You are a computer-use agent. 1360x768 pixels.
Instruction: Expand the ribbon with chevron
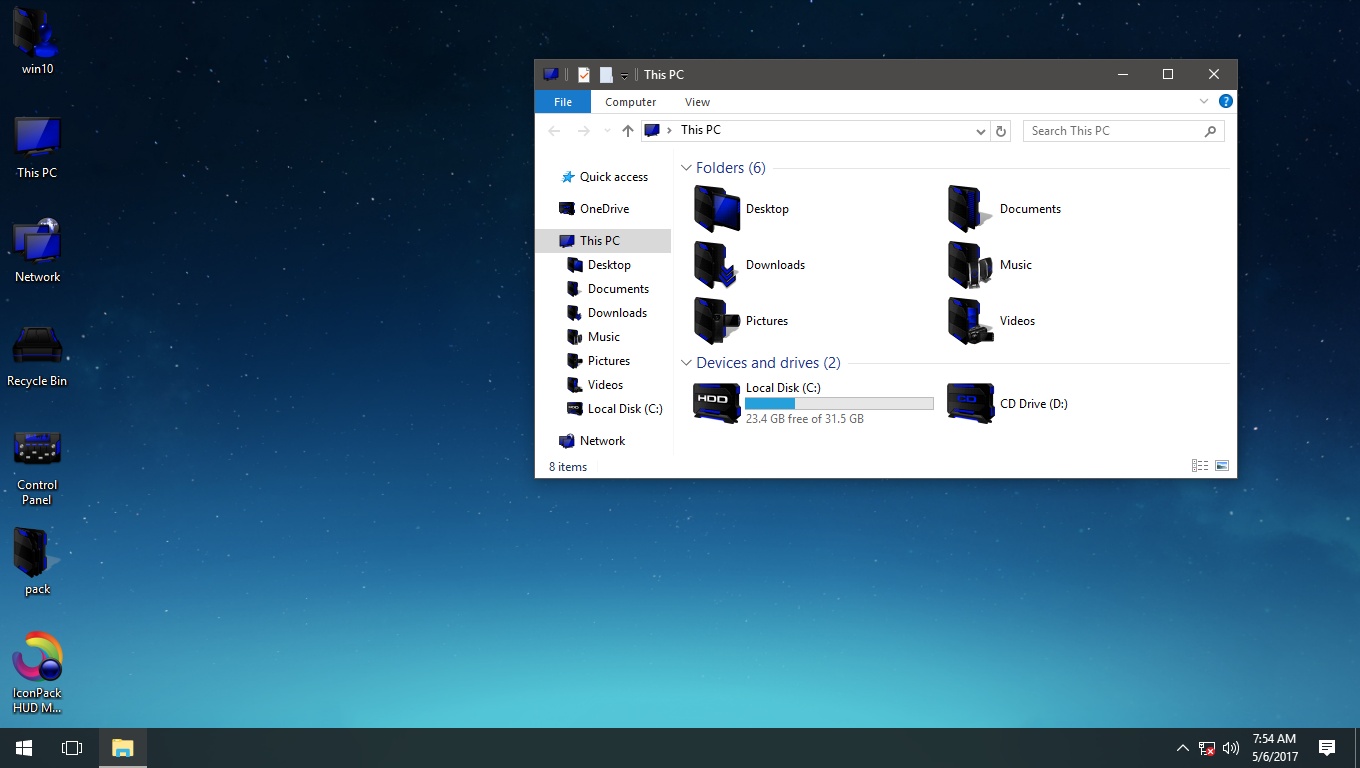1204,101
